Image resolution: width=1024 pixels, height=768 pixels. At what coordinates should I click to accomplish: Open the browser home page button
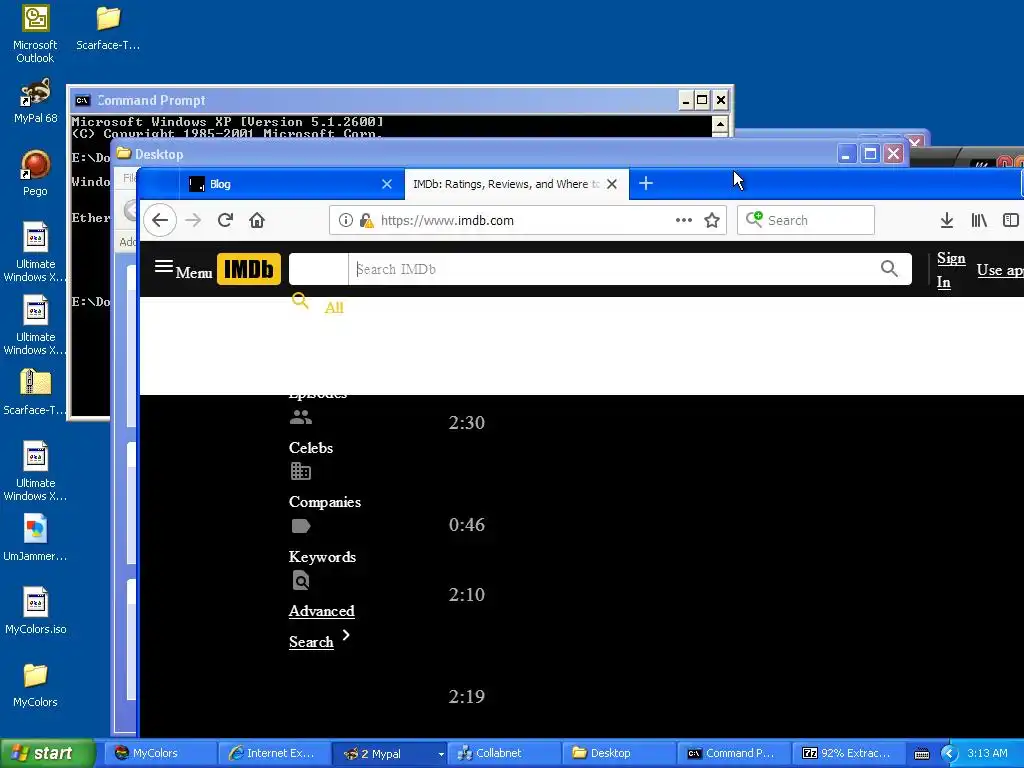[x=257, y=220]
